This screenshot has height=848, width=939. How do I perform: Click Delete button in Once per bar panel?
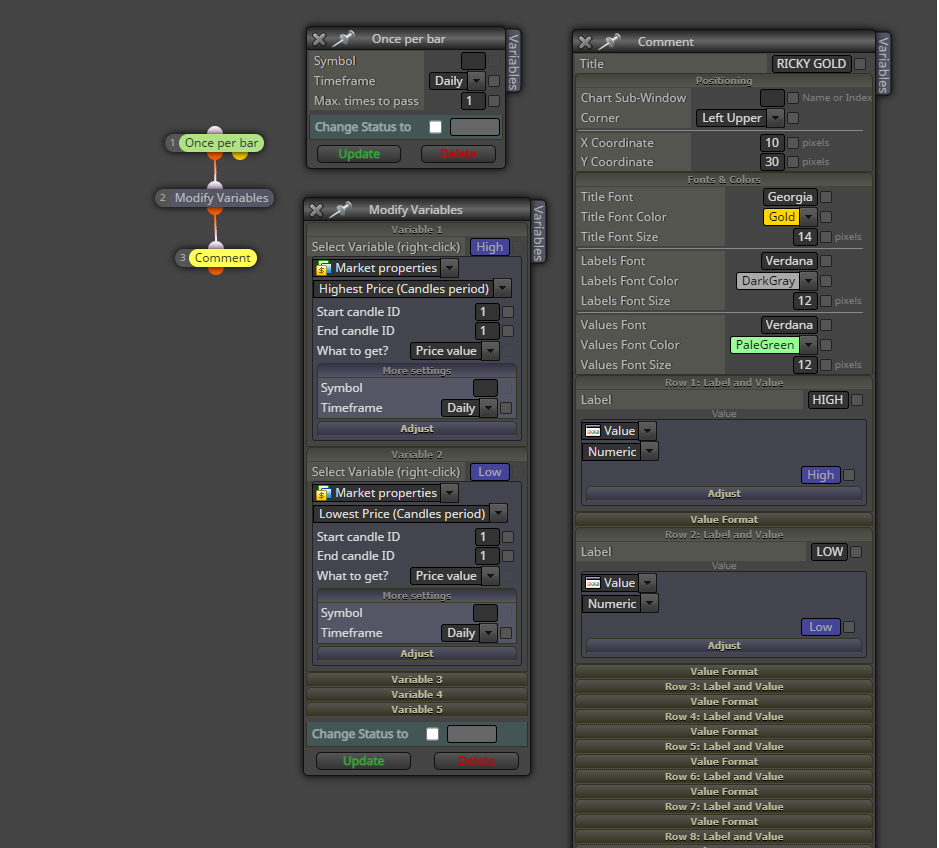coord(458,154)
